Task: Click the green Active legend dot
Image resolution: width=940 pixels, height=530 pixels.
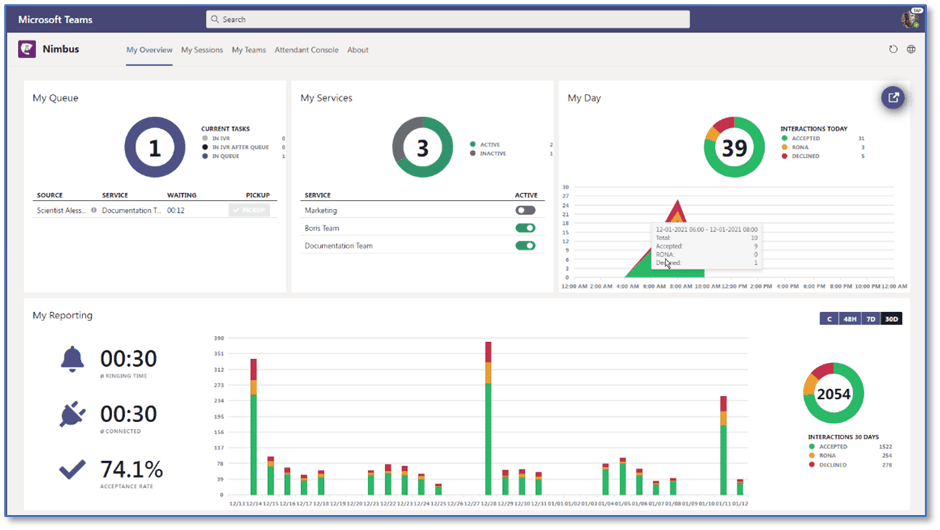Action: tap(473, 144)
